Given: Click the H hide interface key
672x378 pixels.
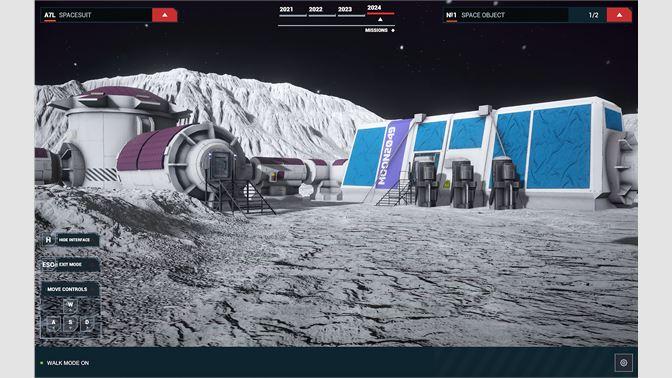Looking at the screenshot, I should point(48,240).
